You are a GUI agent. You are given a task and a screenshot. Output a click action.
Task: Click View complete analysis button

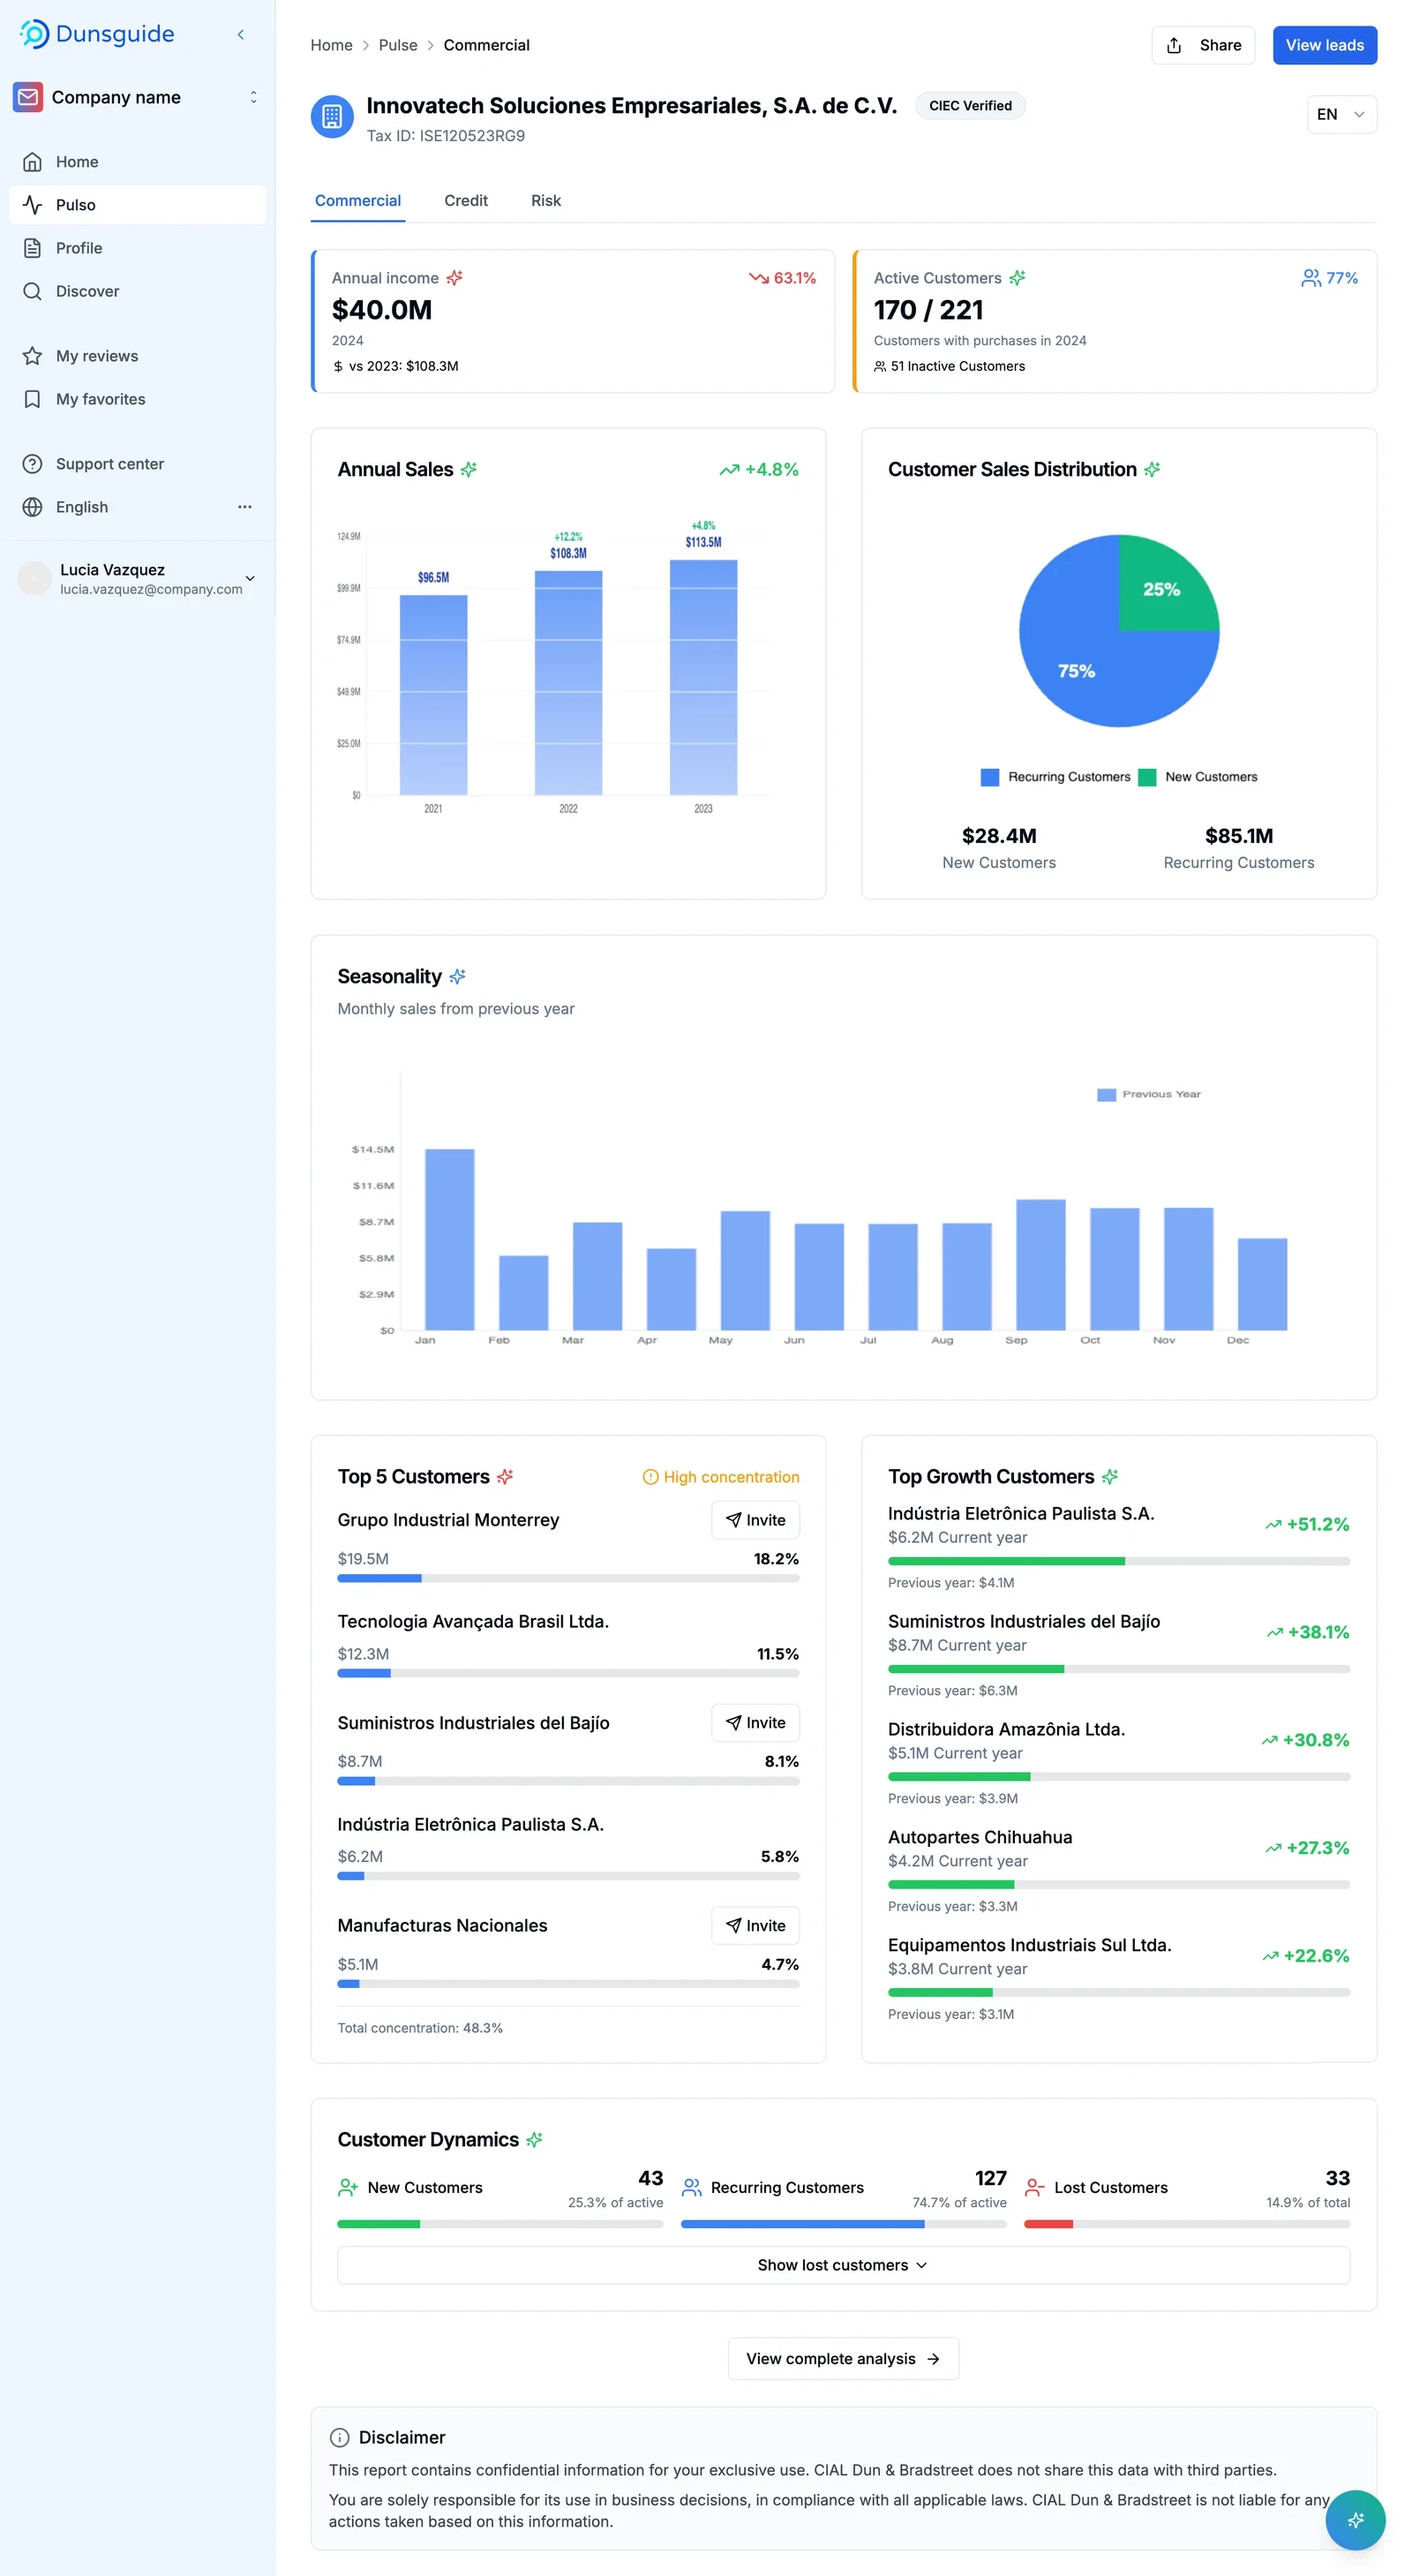click(x=843, y=2358)
